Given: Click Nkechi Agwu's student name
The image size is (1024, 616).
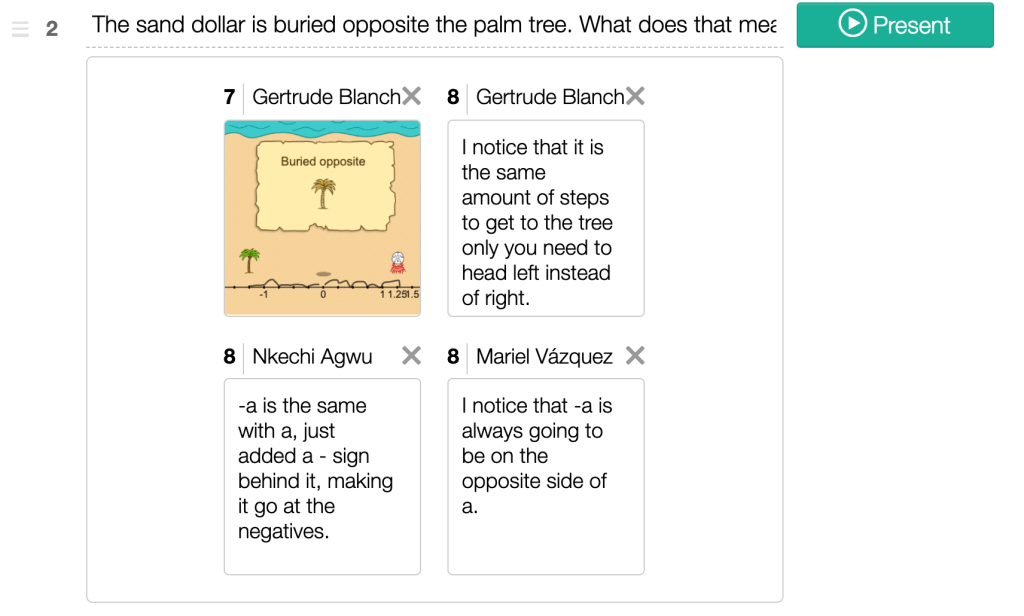Looking at the screenshot, I should click(312, 357).
